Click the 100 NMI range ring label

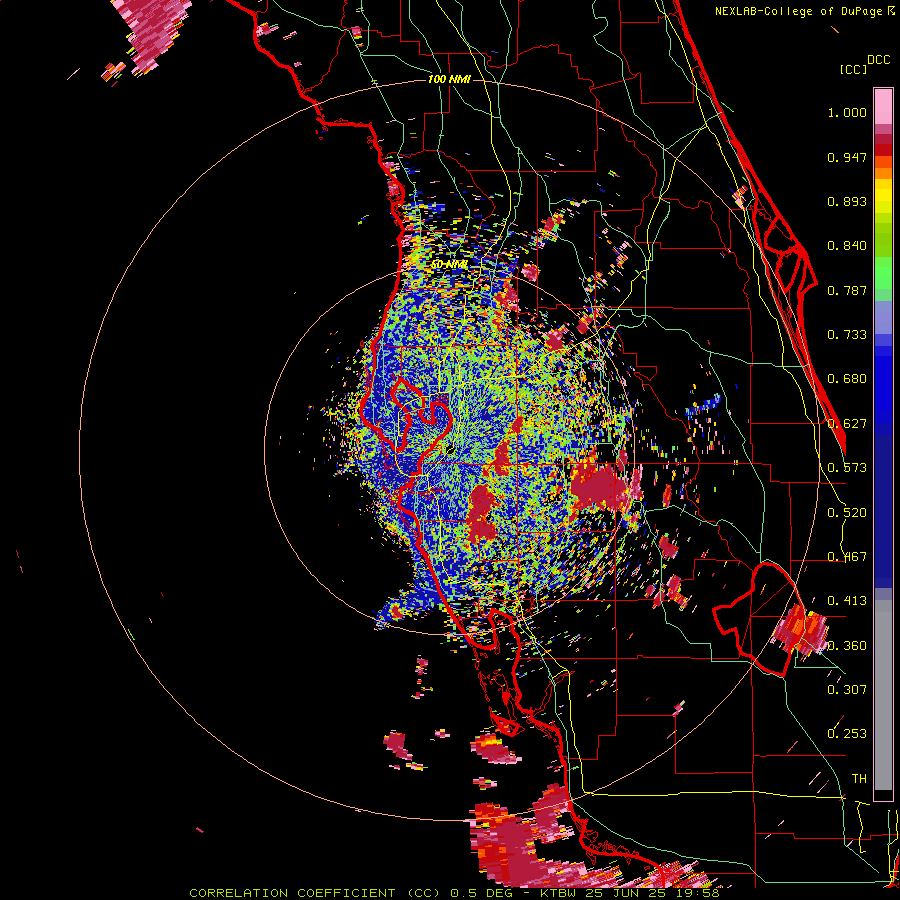tap(449, 79)
